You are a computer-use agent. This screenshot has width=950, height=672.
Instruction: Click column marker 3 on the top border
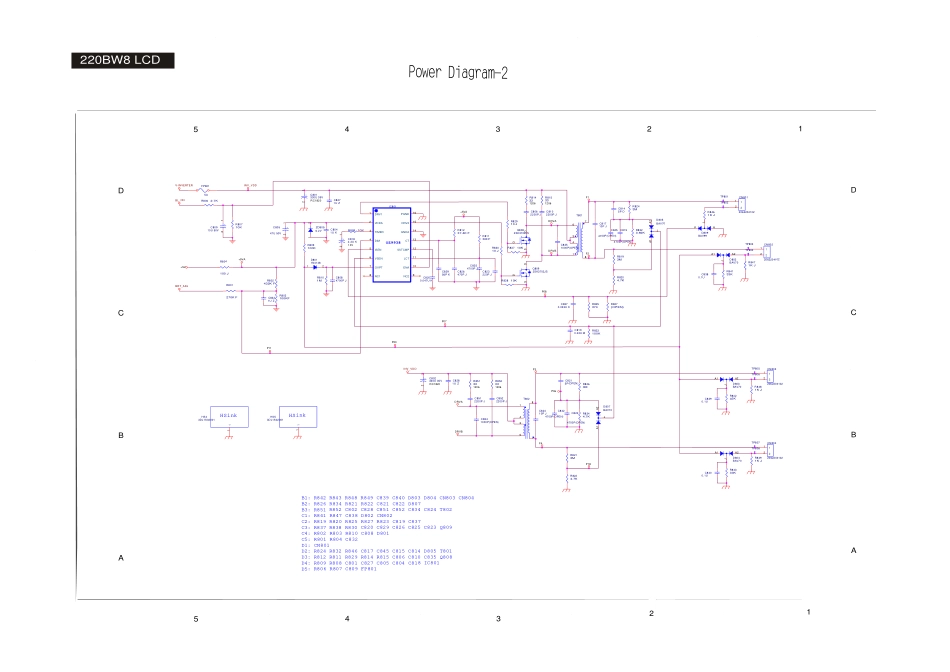(497, 129)
